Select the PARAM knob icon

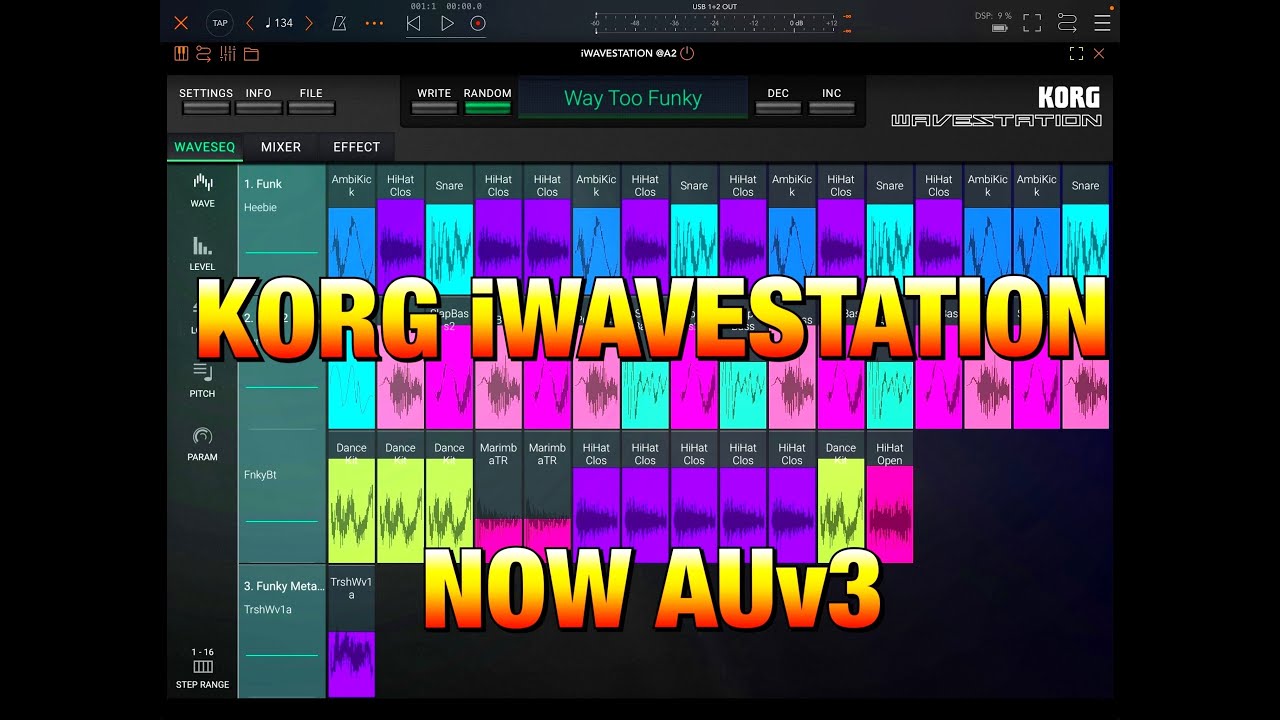pos(203,444)
